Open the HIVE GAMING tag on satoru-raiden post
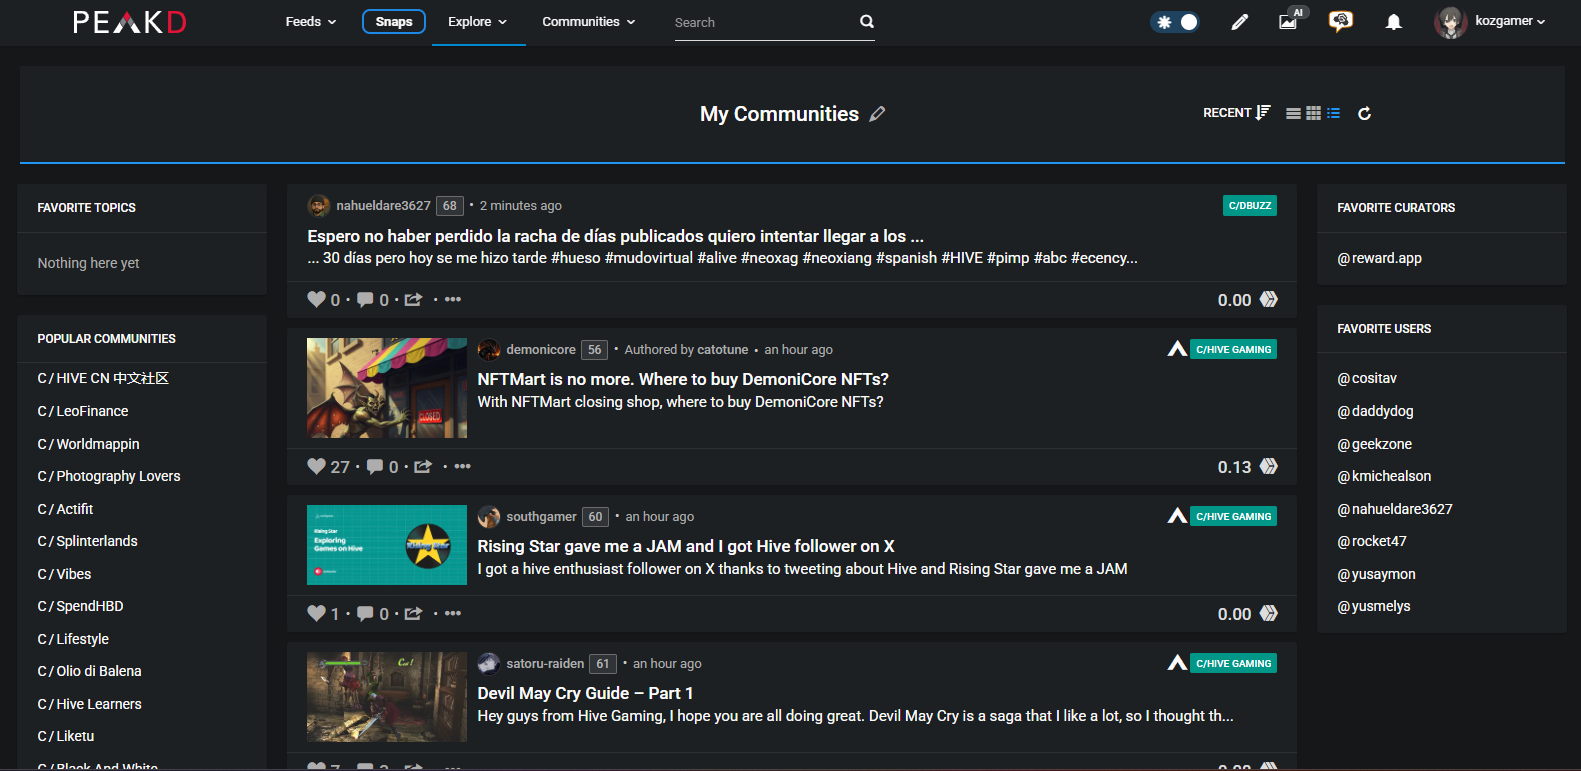The height and width of the screenshot is (771, 1581). (1233, 663)
